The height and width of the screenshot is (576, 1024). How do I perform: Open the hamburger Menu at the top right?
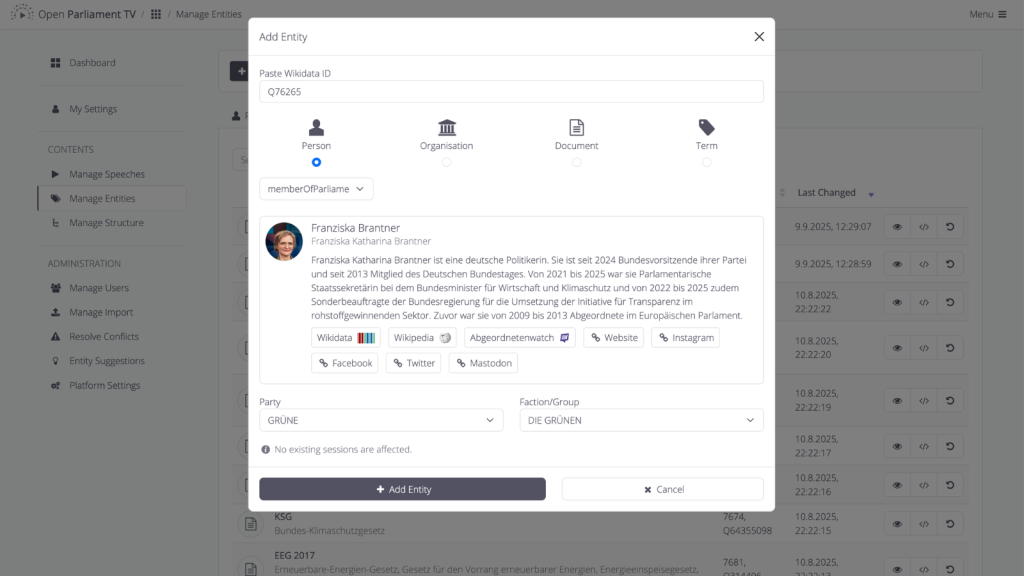point(987,14)
